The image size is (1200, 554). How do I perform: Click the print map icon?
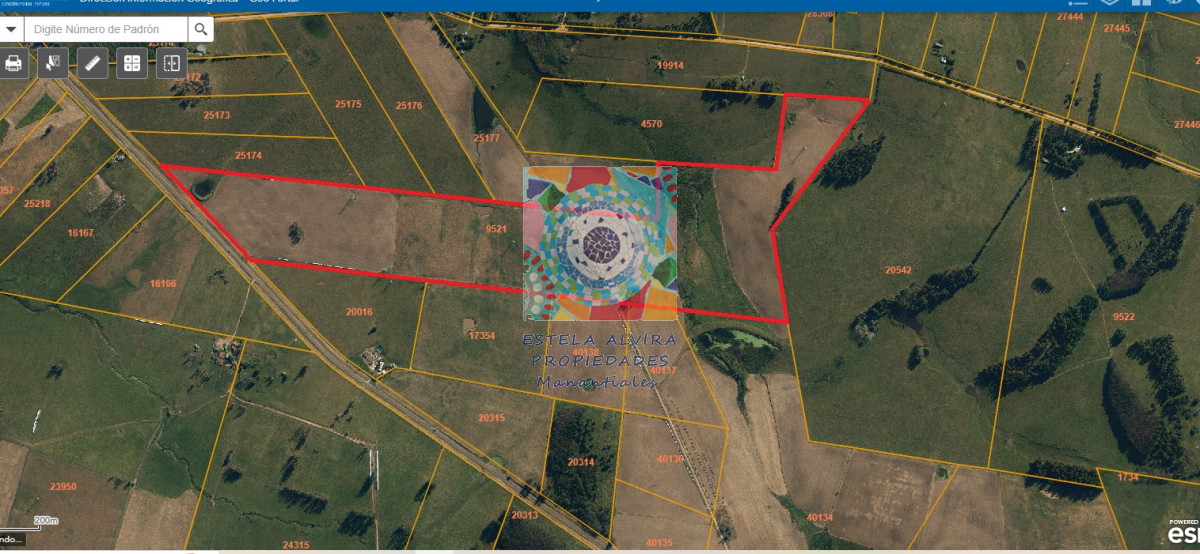click(14, 64)
